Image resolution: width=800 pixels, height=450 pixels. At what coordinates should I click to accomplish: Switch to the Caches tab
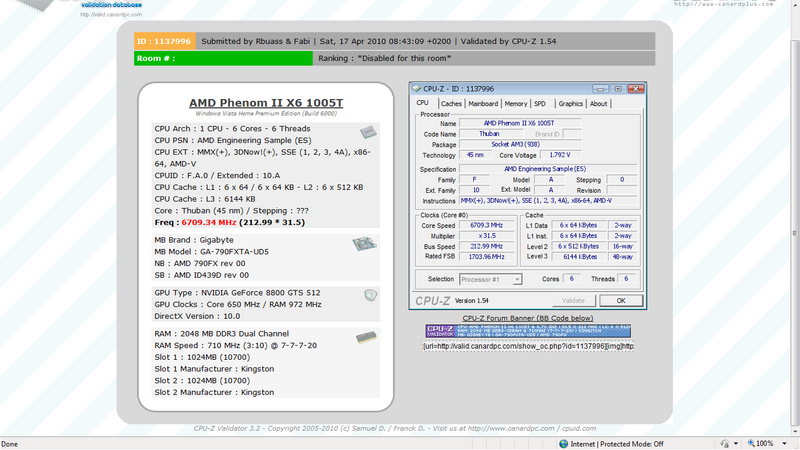451,103
